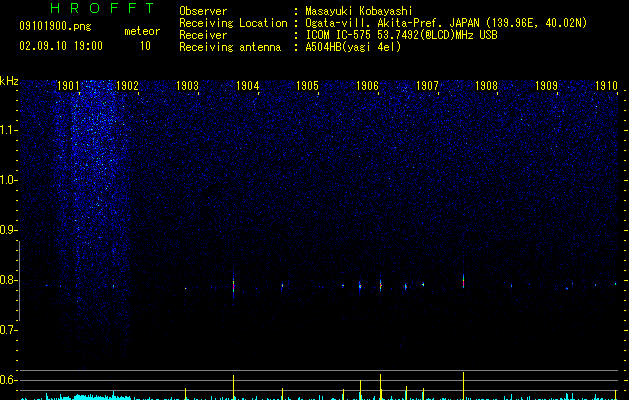Click the 1907 time axis label
Image resolution: width=629 pixels, height=400 pixels.
click(427, 86)
